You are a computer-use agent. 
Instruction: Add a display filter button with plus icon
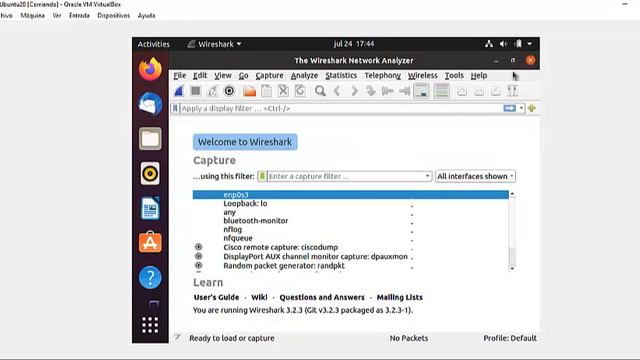[531, 108]
